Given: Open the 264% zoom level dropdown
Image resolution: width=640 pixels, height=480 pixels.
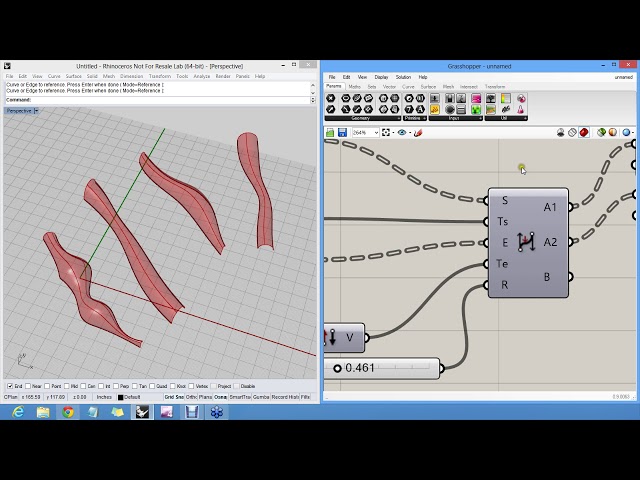Looking at the screenshot, I should pyautogui.click(x=376, y=133).
